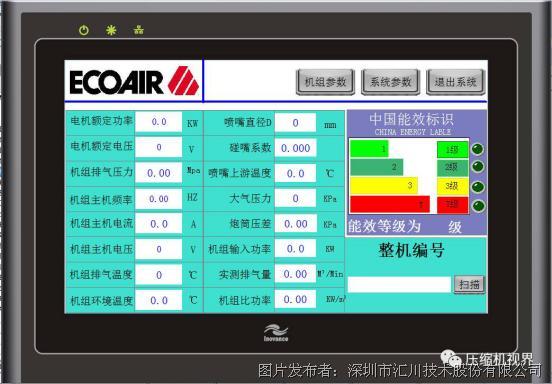Click the 机组排气压力 value field

click(x=159, y=173)
